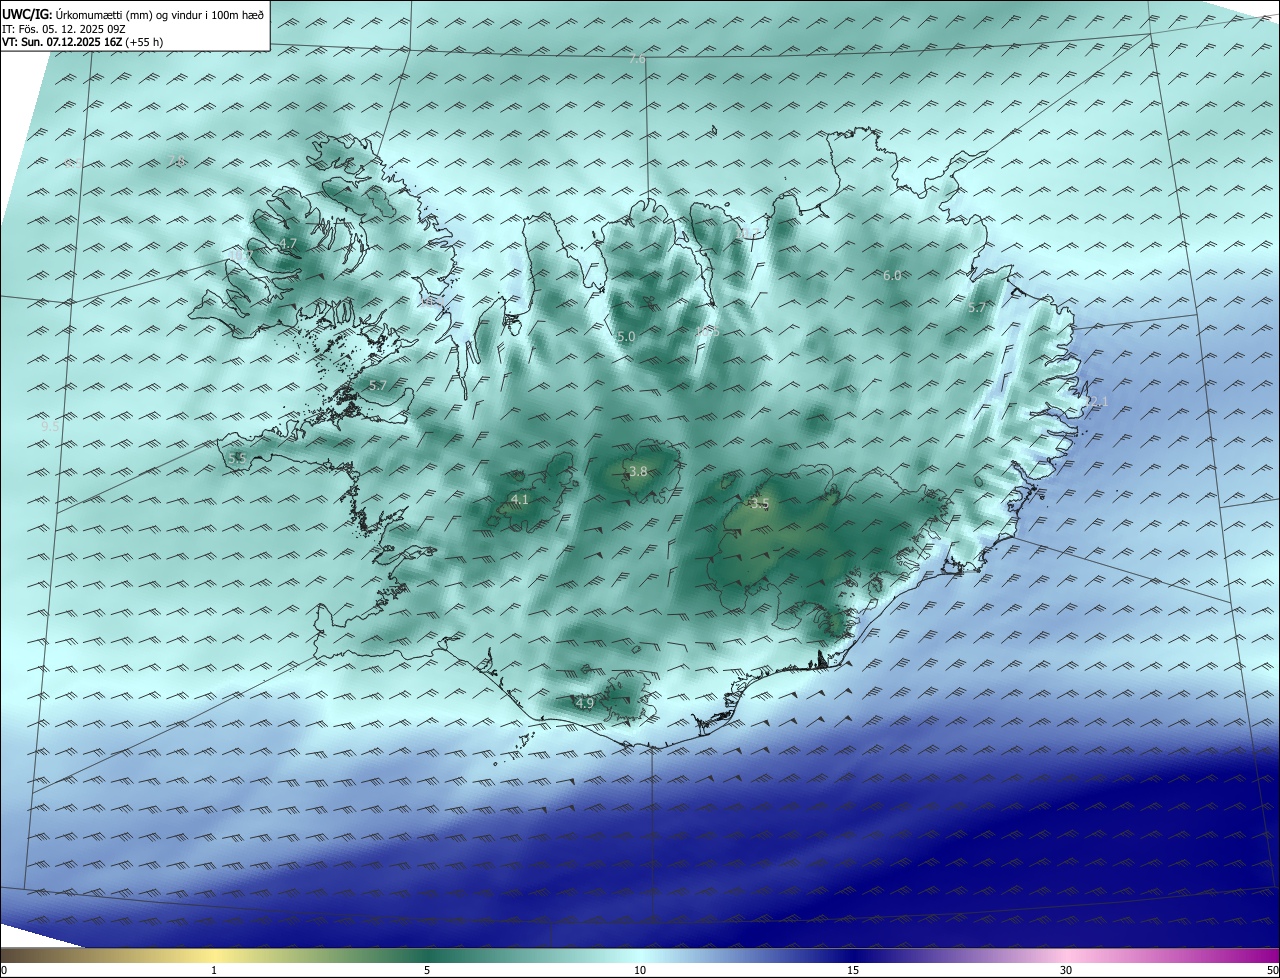Click the 4.7 value label in the Westfjords
Screen dimensions: 1280x978
tap(288, 244)
